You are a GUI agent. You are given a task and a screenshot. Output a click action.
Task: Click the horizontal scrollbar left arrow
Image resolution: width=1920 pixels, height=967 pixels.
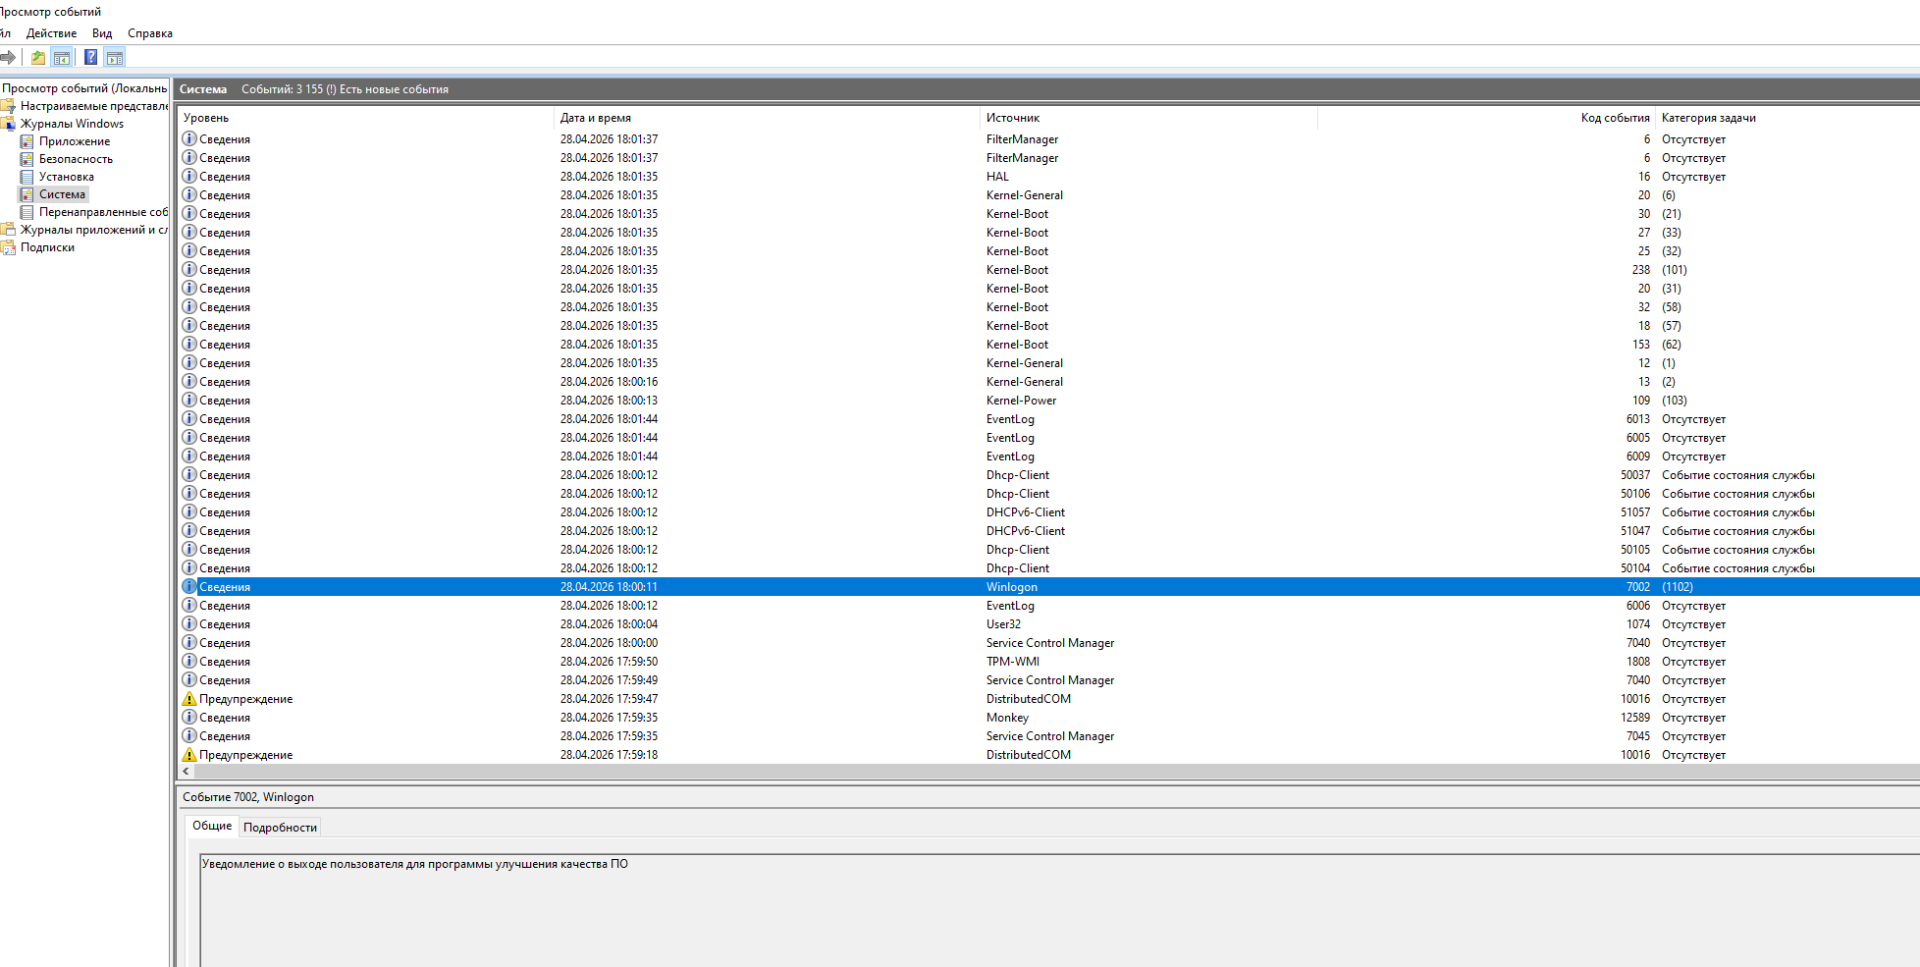[186, 772]
